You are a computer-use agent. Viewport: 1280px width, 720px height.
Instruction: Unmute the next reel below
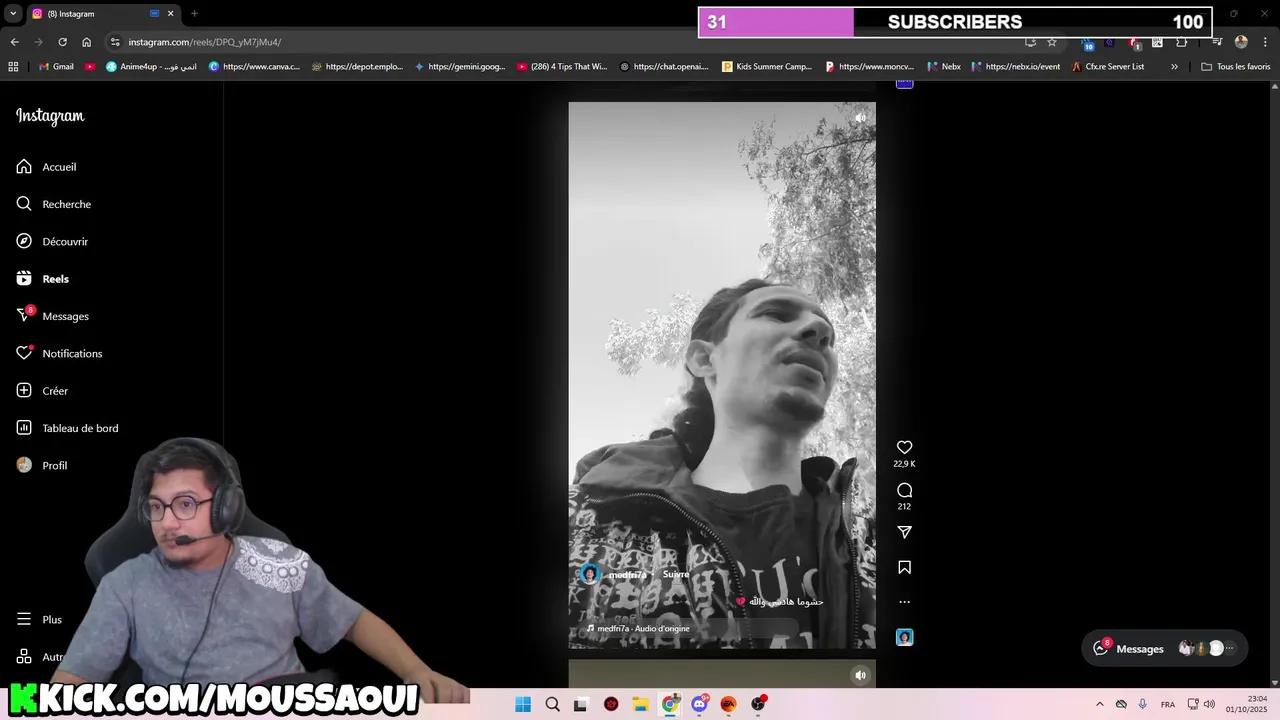pyautogui.click(x=860, y=675)
